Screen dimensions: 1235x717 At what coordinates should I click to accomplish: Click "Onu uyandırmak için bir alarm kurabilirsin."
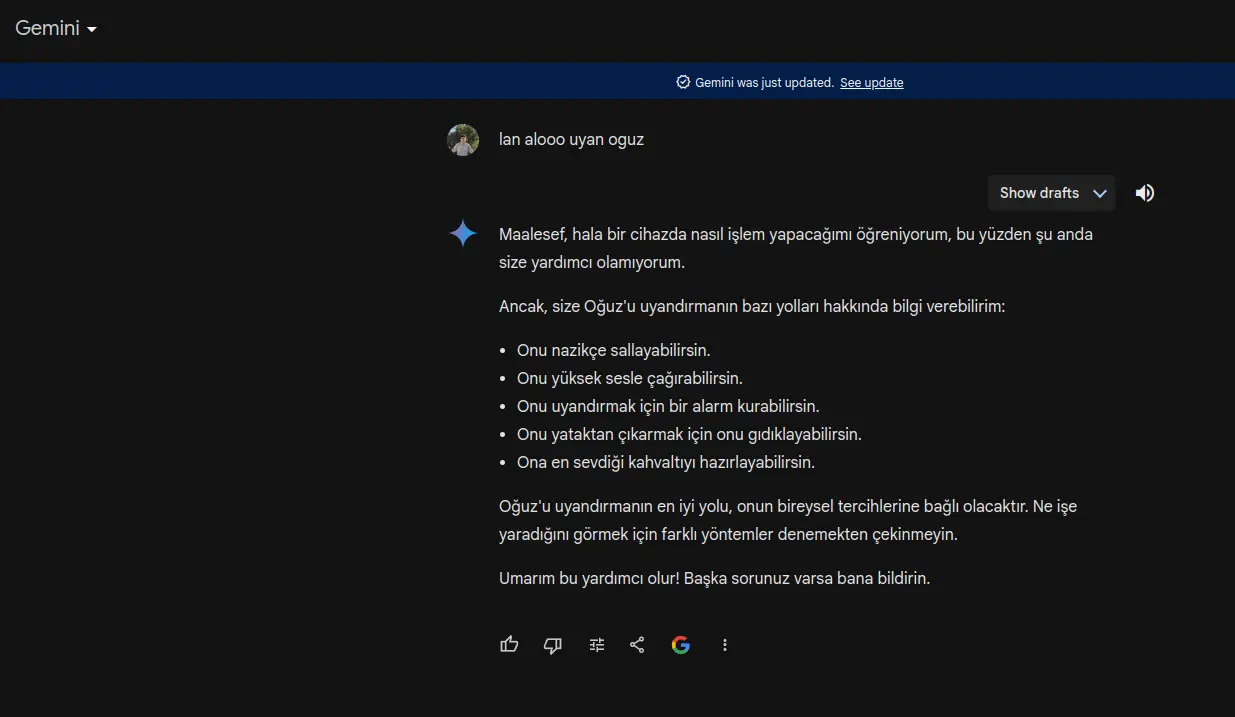click(668, 407)
